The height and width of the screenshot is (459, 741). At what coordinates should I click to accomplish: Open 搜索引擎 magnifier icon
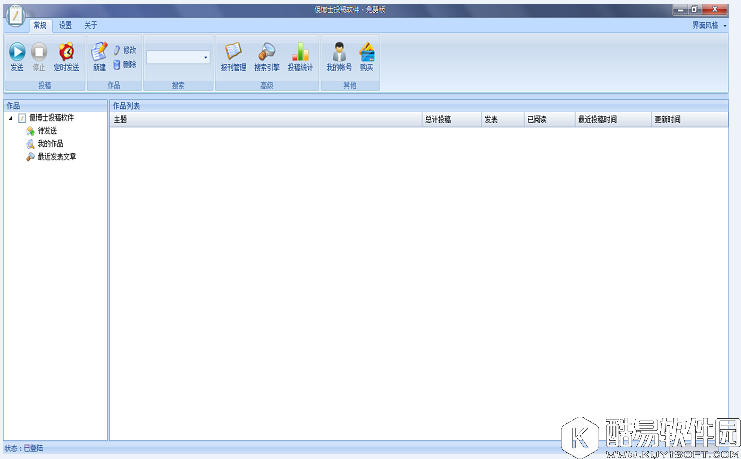tap(267, 52)
